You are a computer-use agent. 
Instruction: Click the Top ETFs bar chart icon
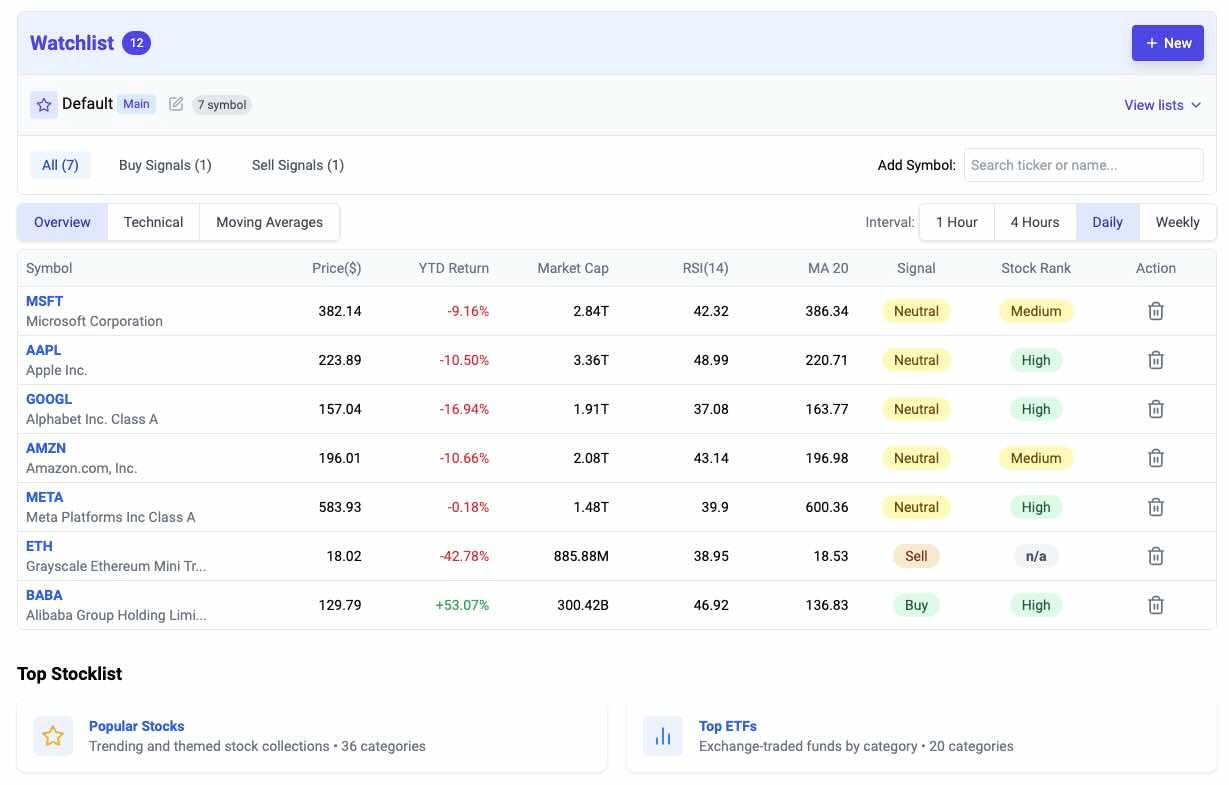coord(662,736)
